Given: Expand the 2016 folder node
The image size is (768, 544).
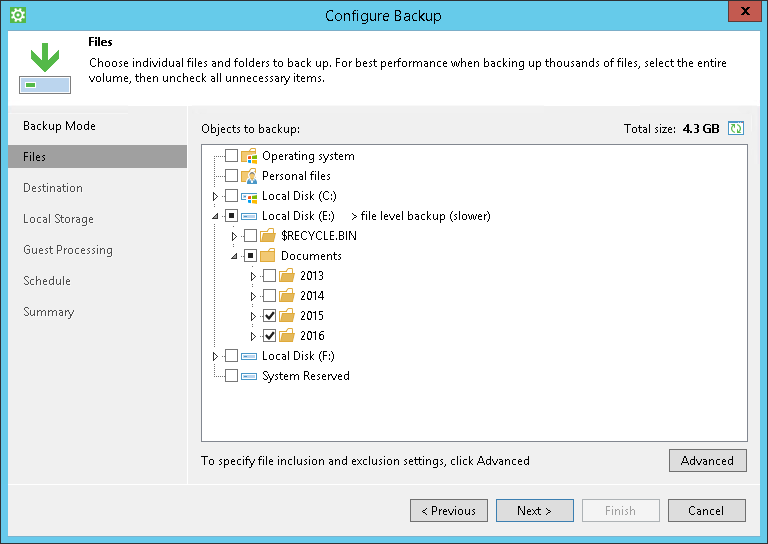Looking at the screenshot, I should coord(253,336).
